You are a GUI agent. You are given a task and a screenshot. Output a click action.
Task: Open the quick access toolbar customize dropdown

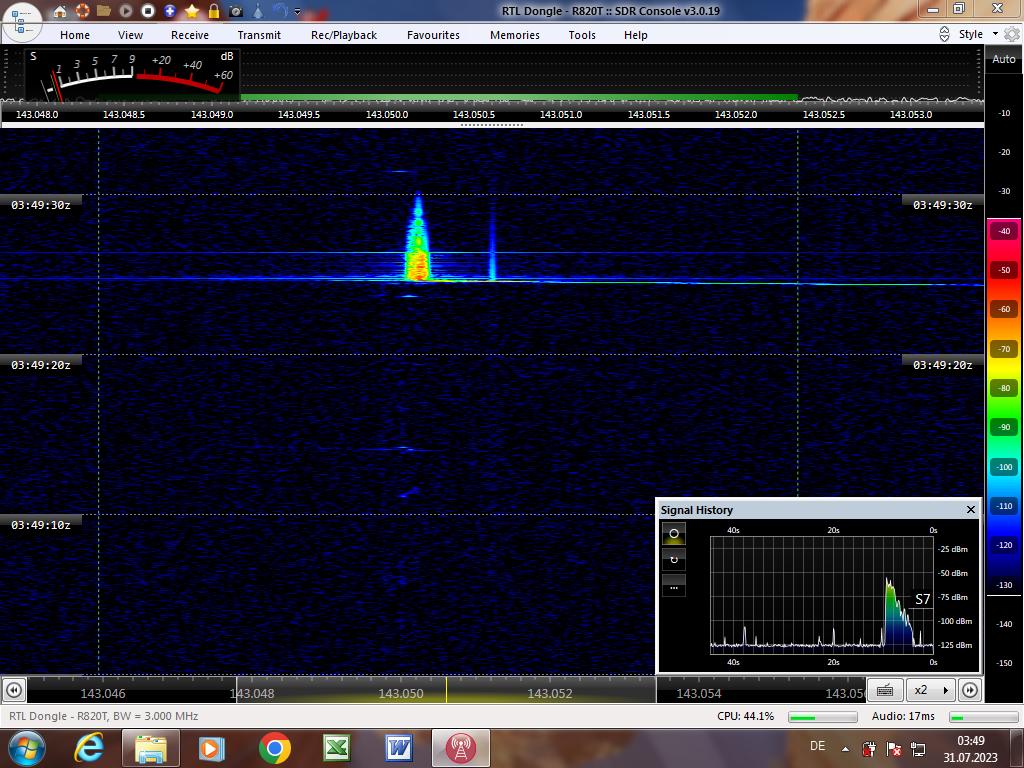point(297,11)
